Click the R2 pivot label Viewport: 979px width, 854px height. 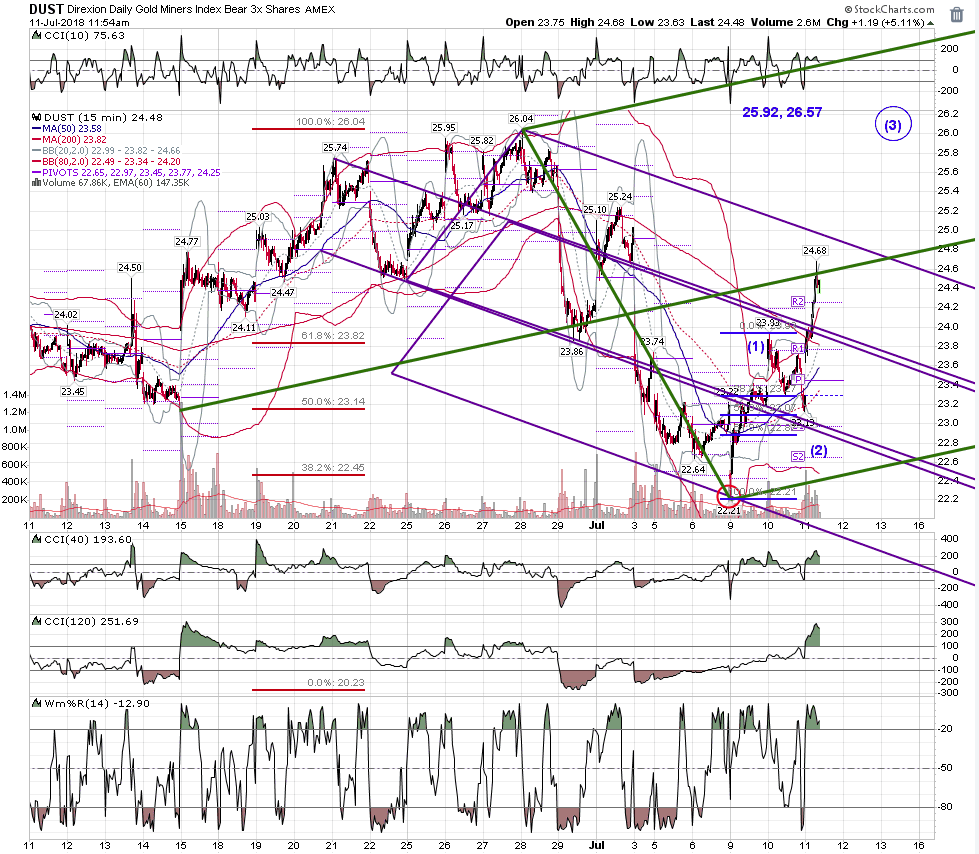(797, 302)
